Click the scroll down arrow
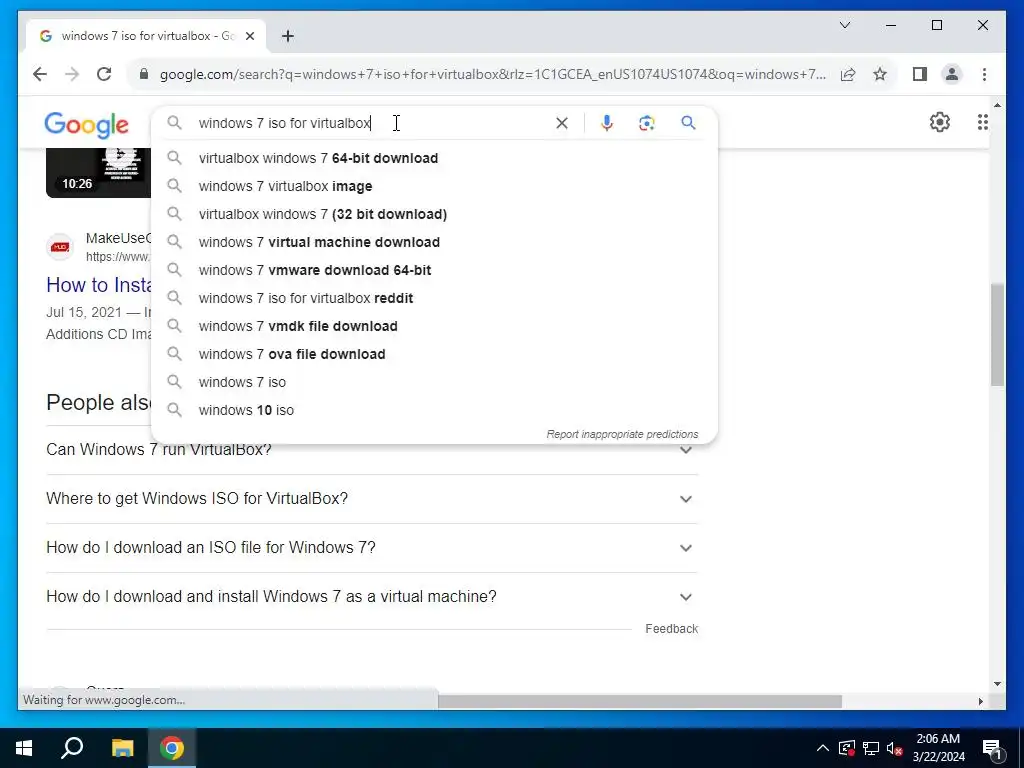Image resolution: width=1024 pixels, height=768 pixels. coord(997,684)
